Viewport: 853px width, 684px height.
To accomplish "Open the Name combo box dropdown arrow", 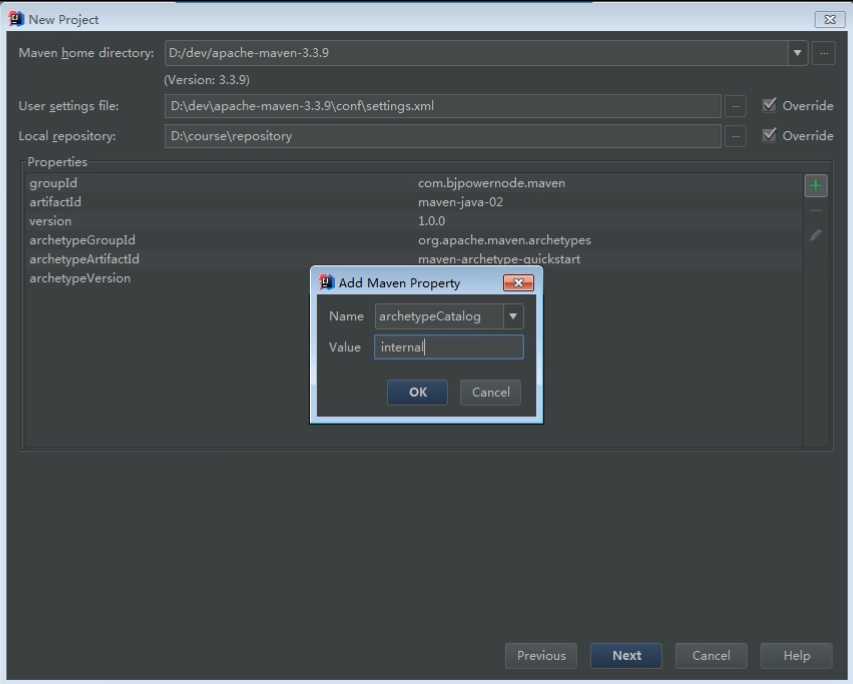I will 513,316.
